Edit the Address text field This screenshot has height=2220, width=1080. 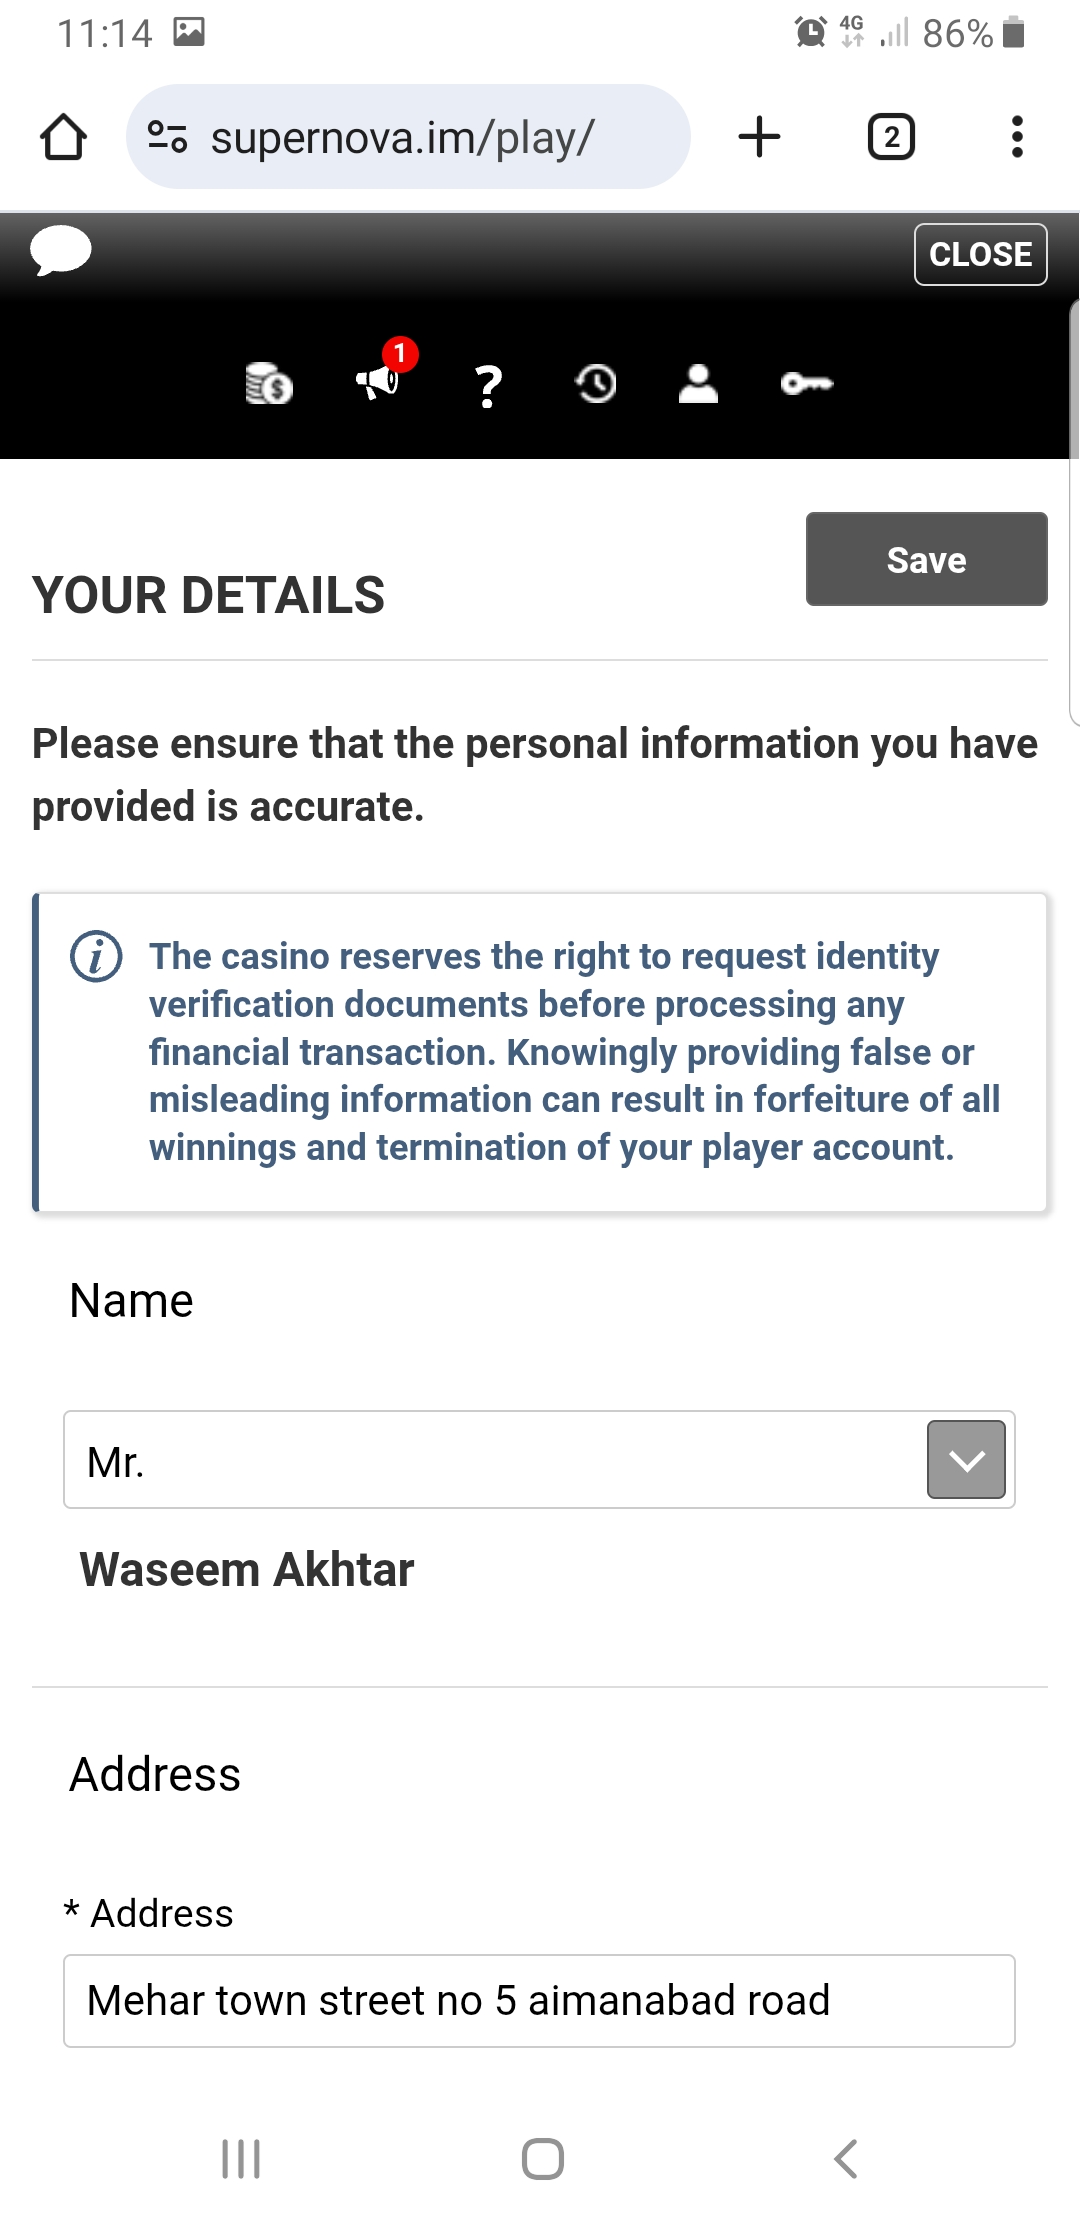pos(539,2001)
